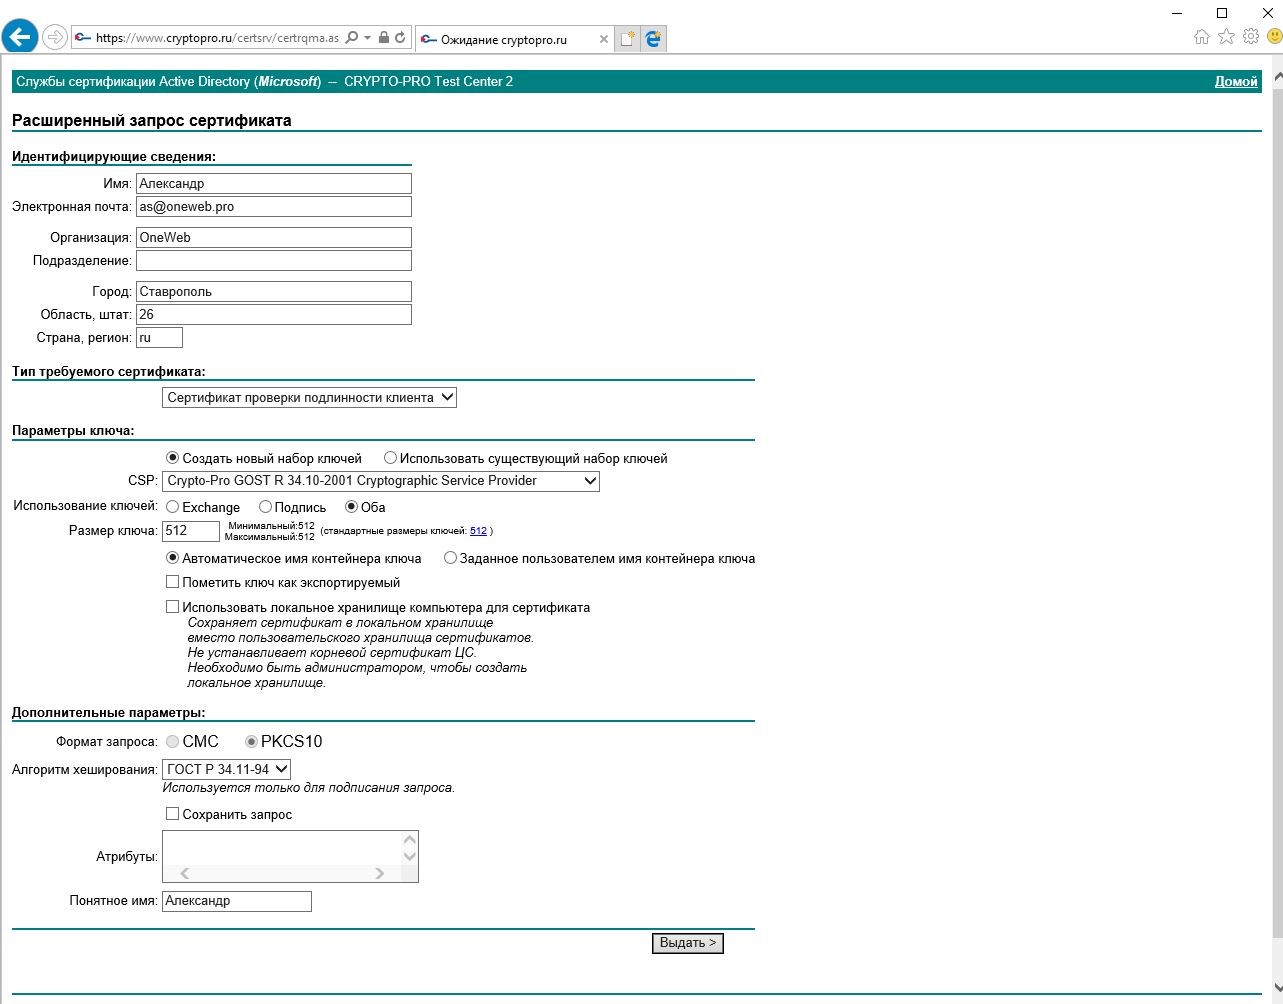Click the Атрибуты left scroll arrow

coord(185,873)
